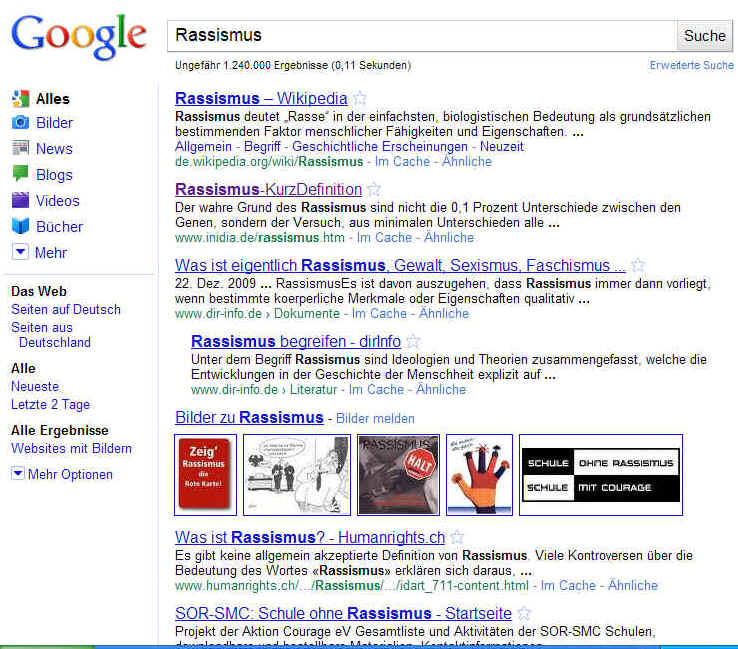Open Schule ohne Rassismus banner thumbnail

click(x=601, y=475)
